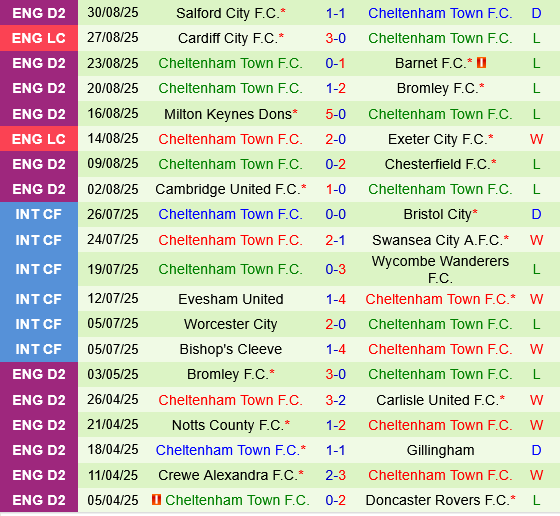Click the Cambridge United F.C. link
560x516 pixels.
pos(230,189)
